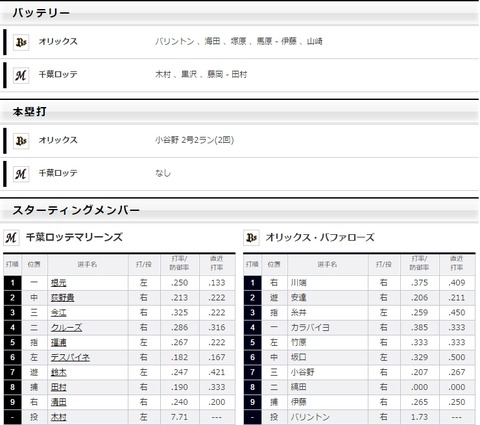
Task: Open the player link 鈴木
Action: [59, 372]
